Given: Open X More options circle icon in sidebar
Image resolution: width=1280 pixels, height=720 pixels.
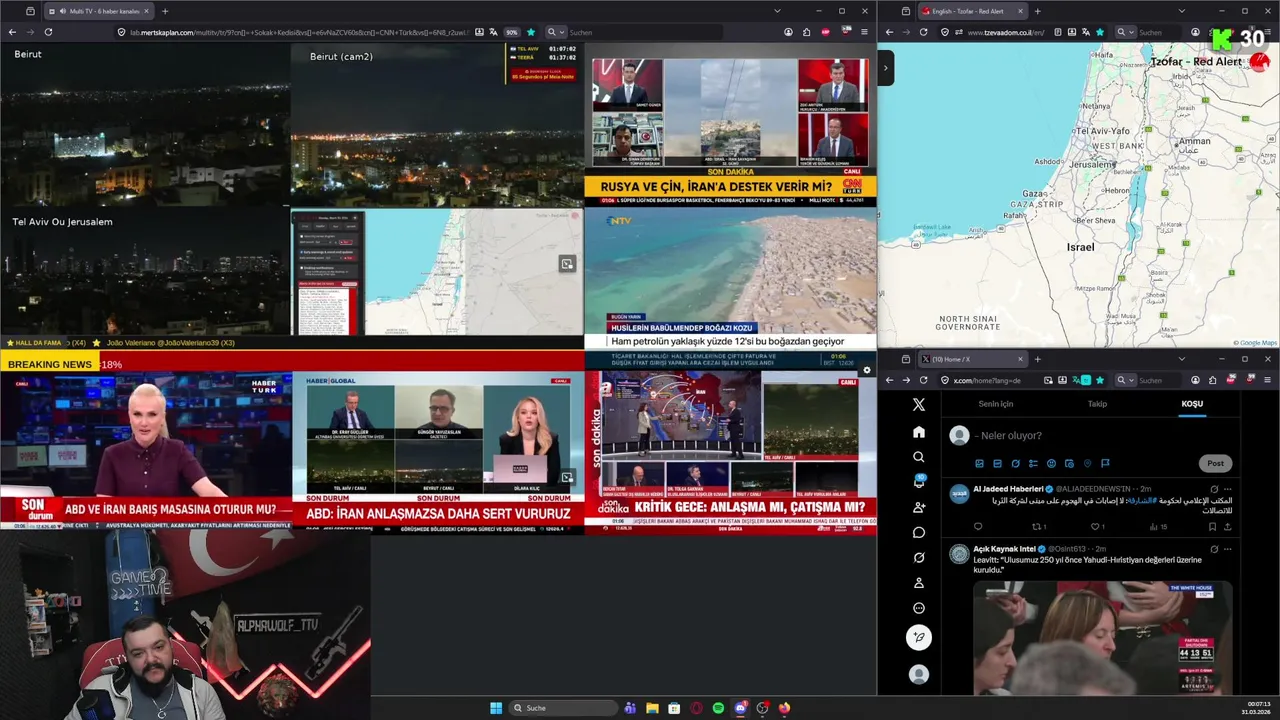Looking at the screenshot, I should (x=919, y=608).
